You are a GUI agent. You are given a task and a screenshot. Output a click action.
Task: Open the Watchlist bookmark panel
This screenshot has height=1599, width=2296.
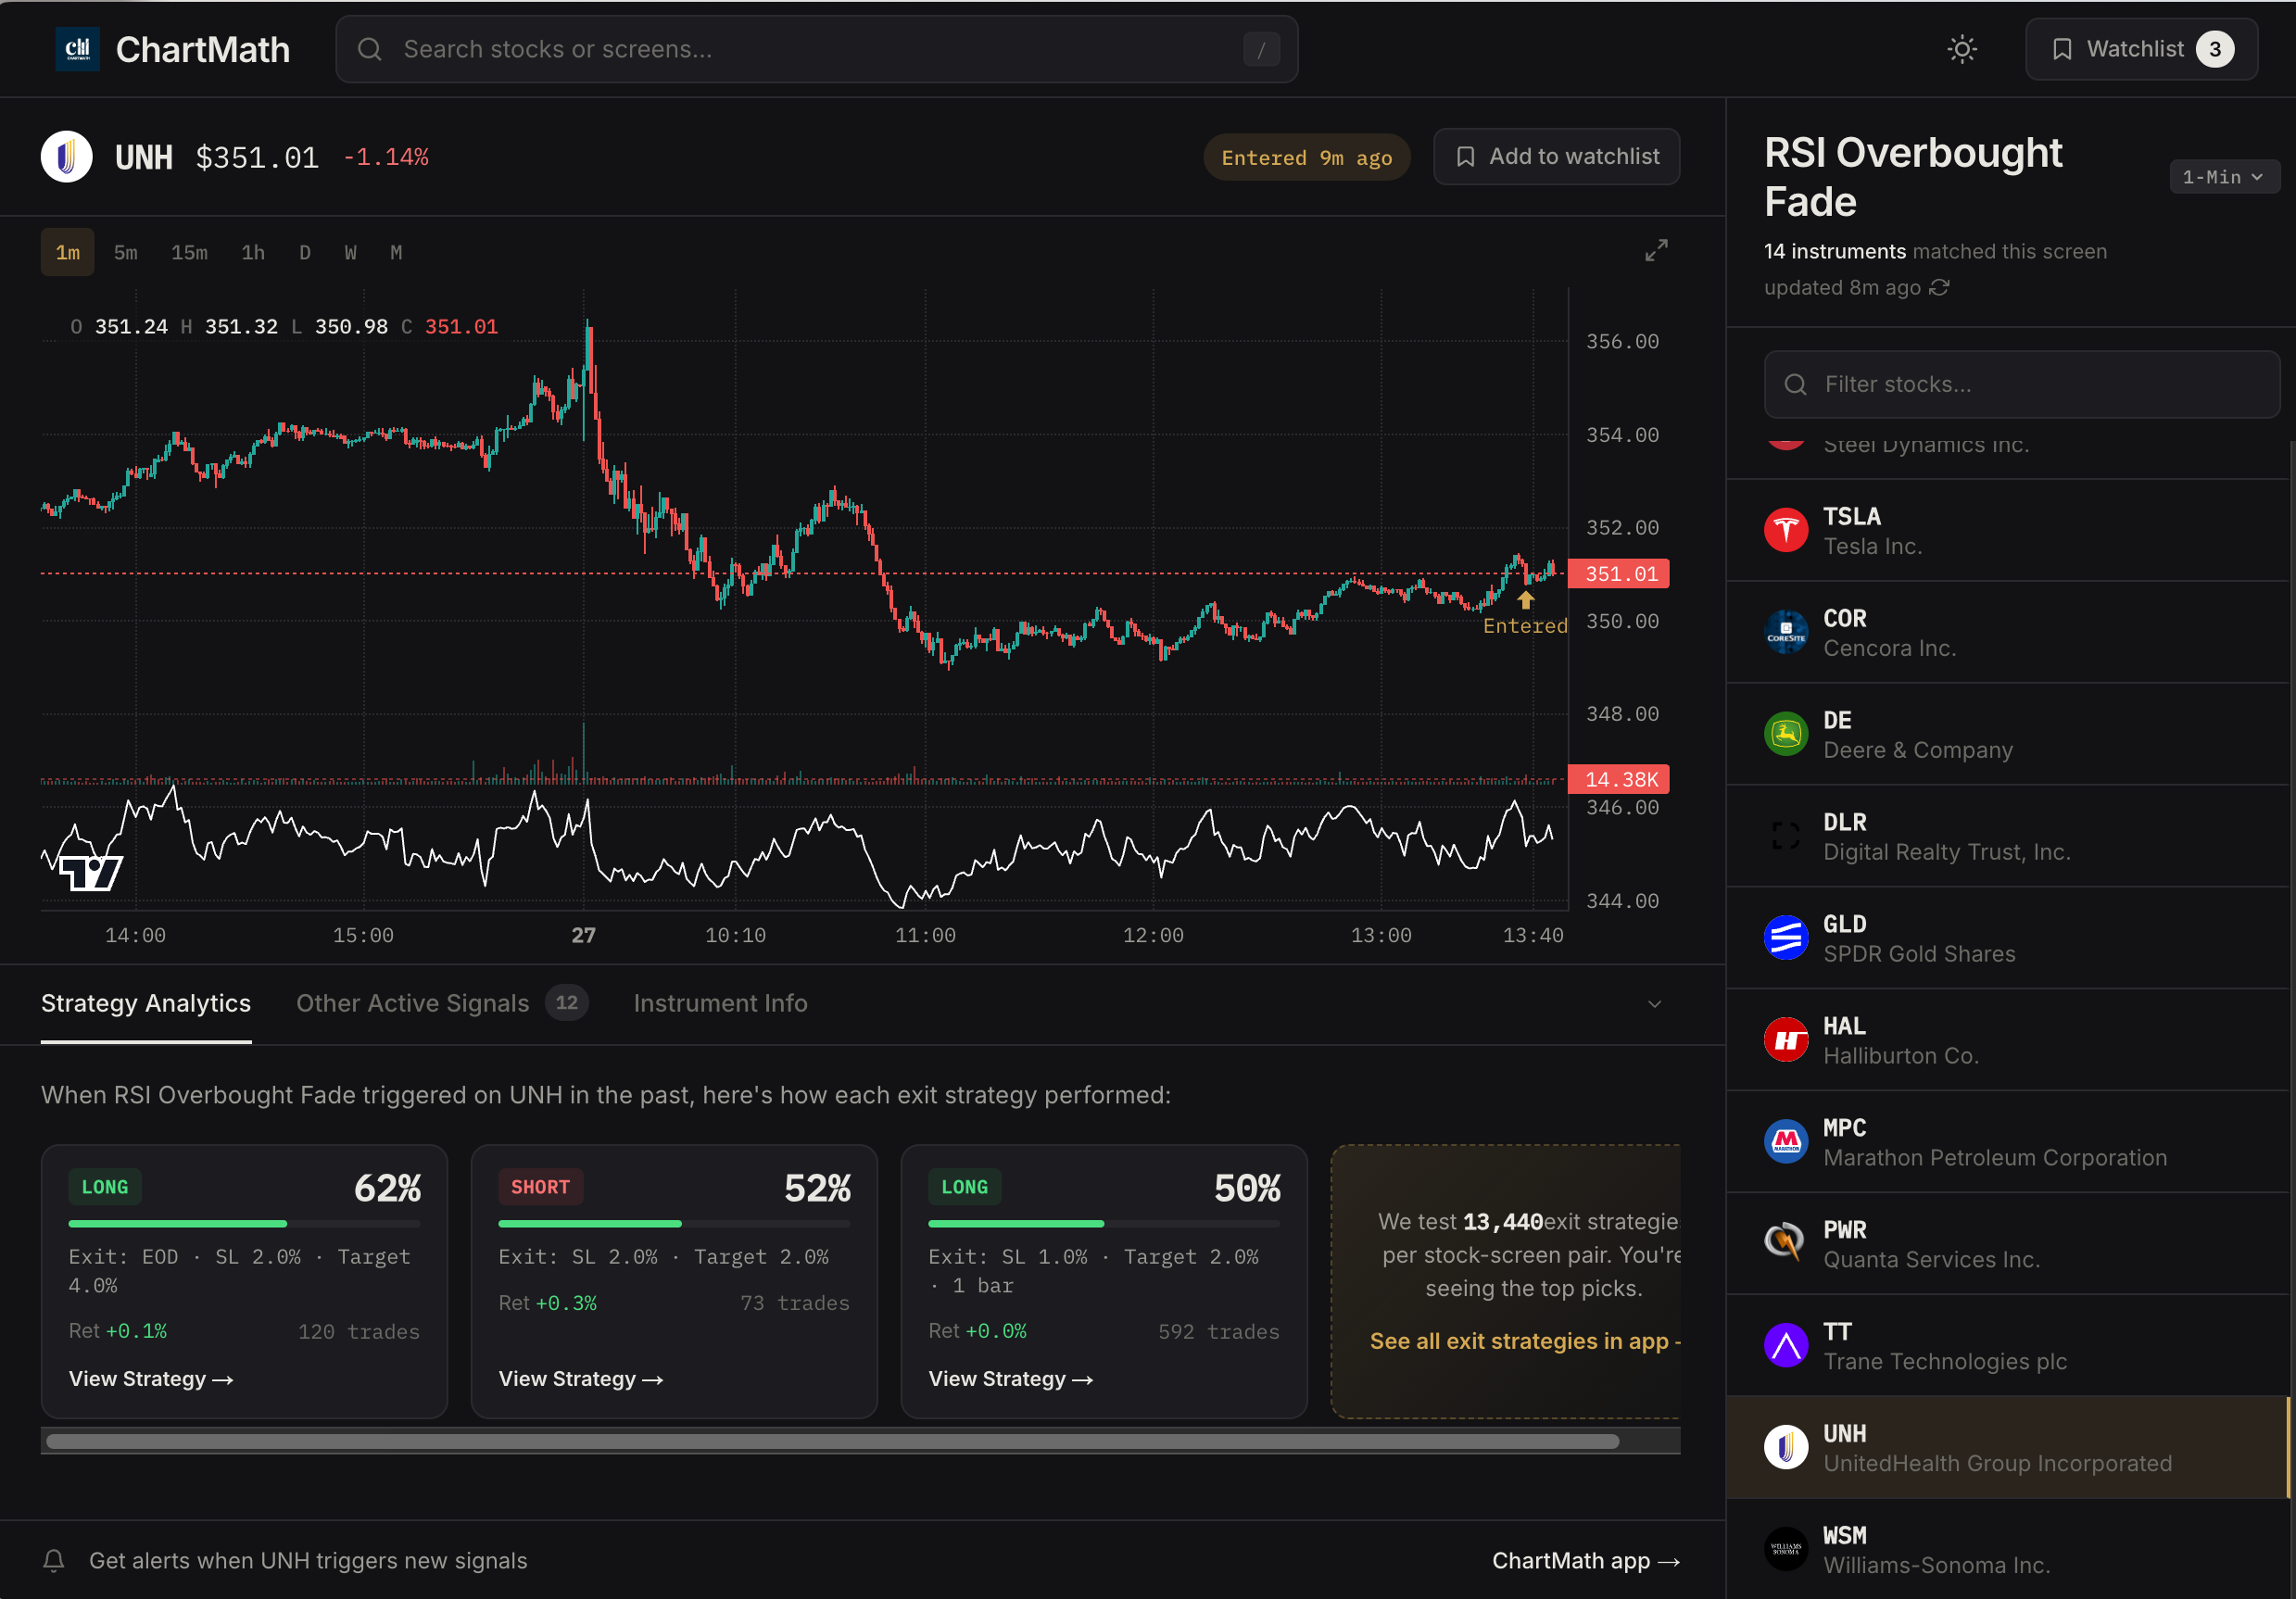(2140, 49)
